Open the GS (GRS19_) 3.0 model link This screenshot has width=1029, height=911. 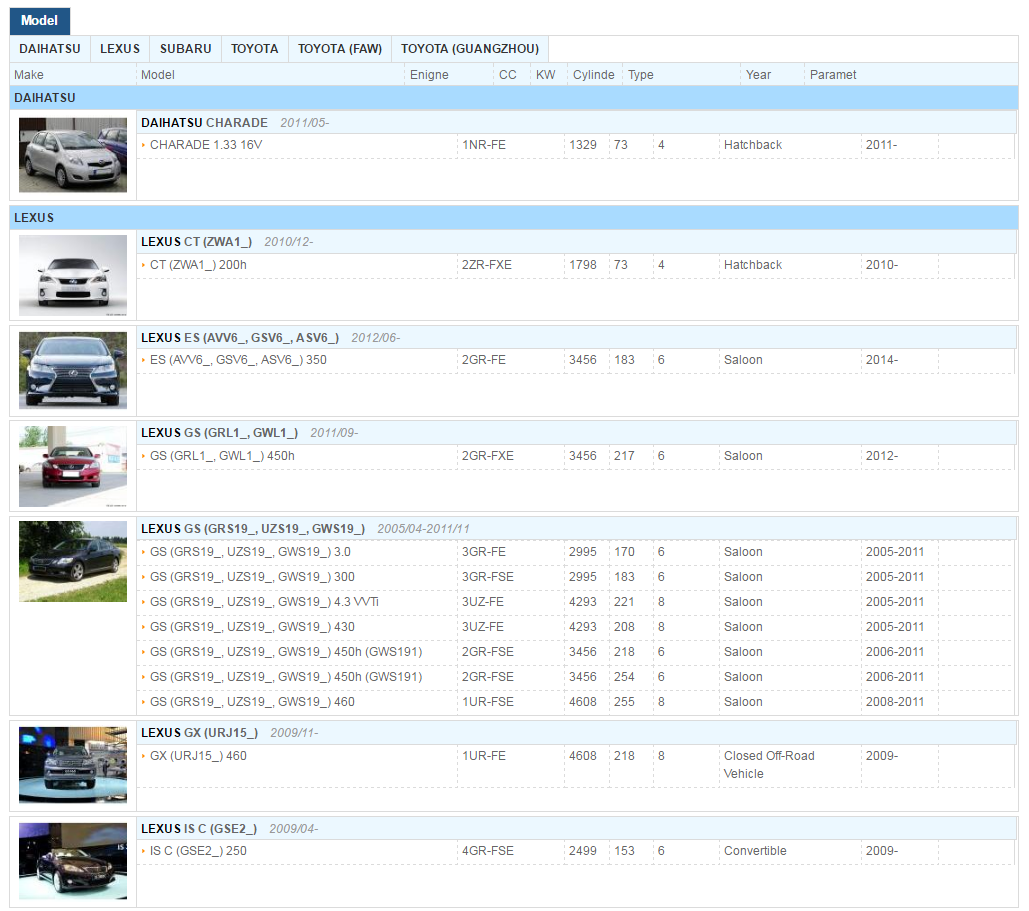point(250,552)
